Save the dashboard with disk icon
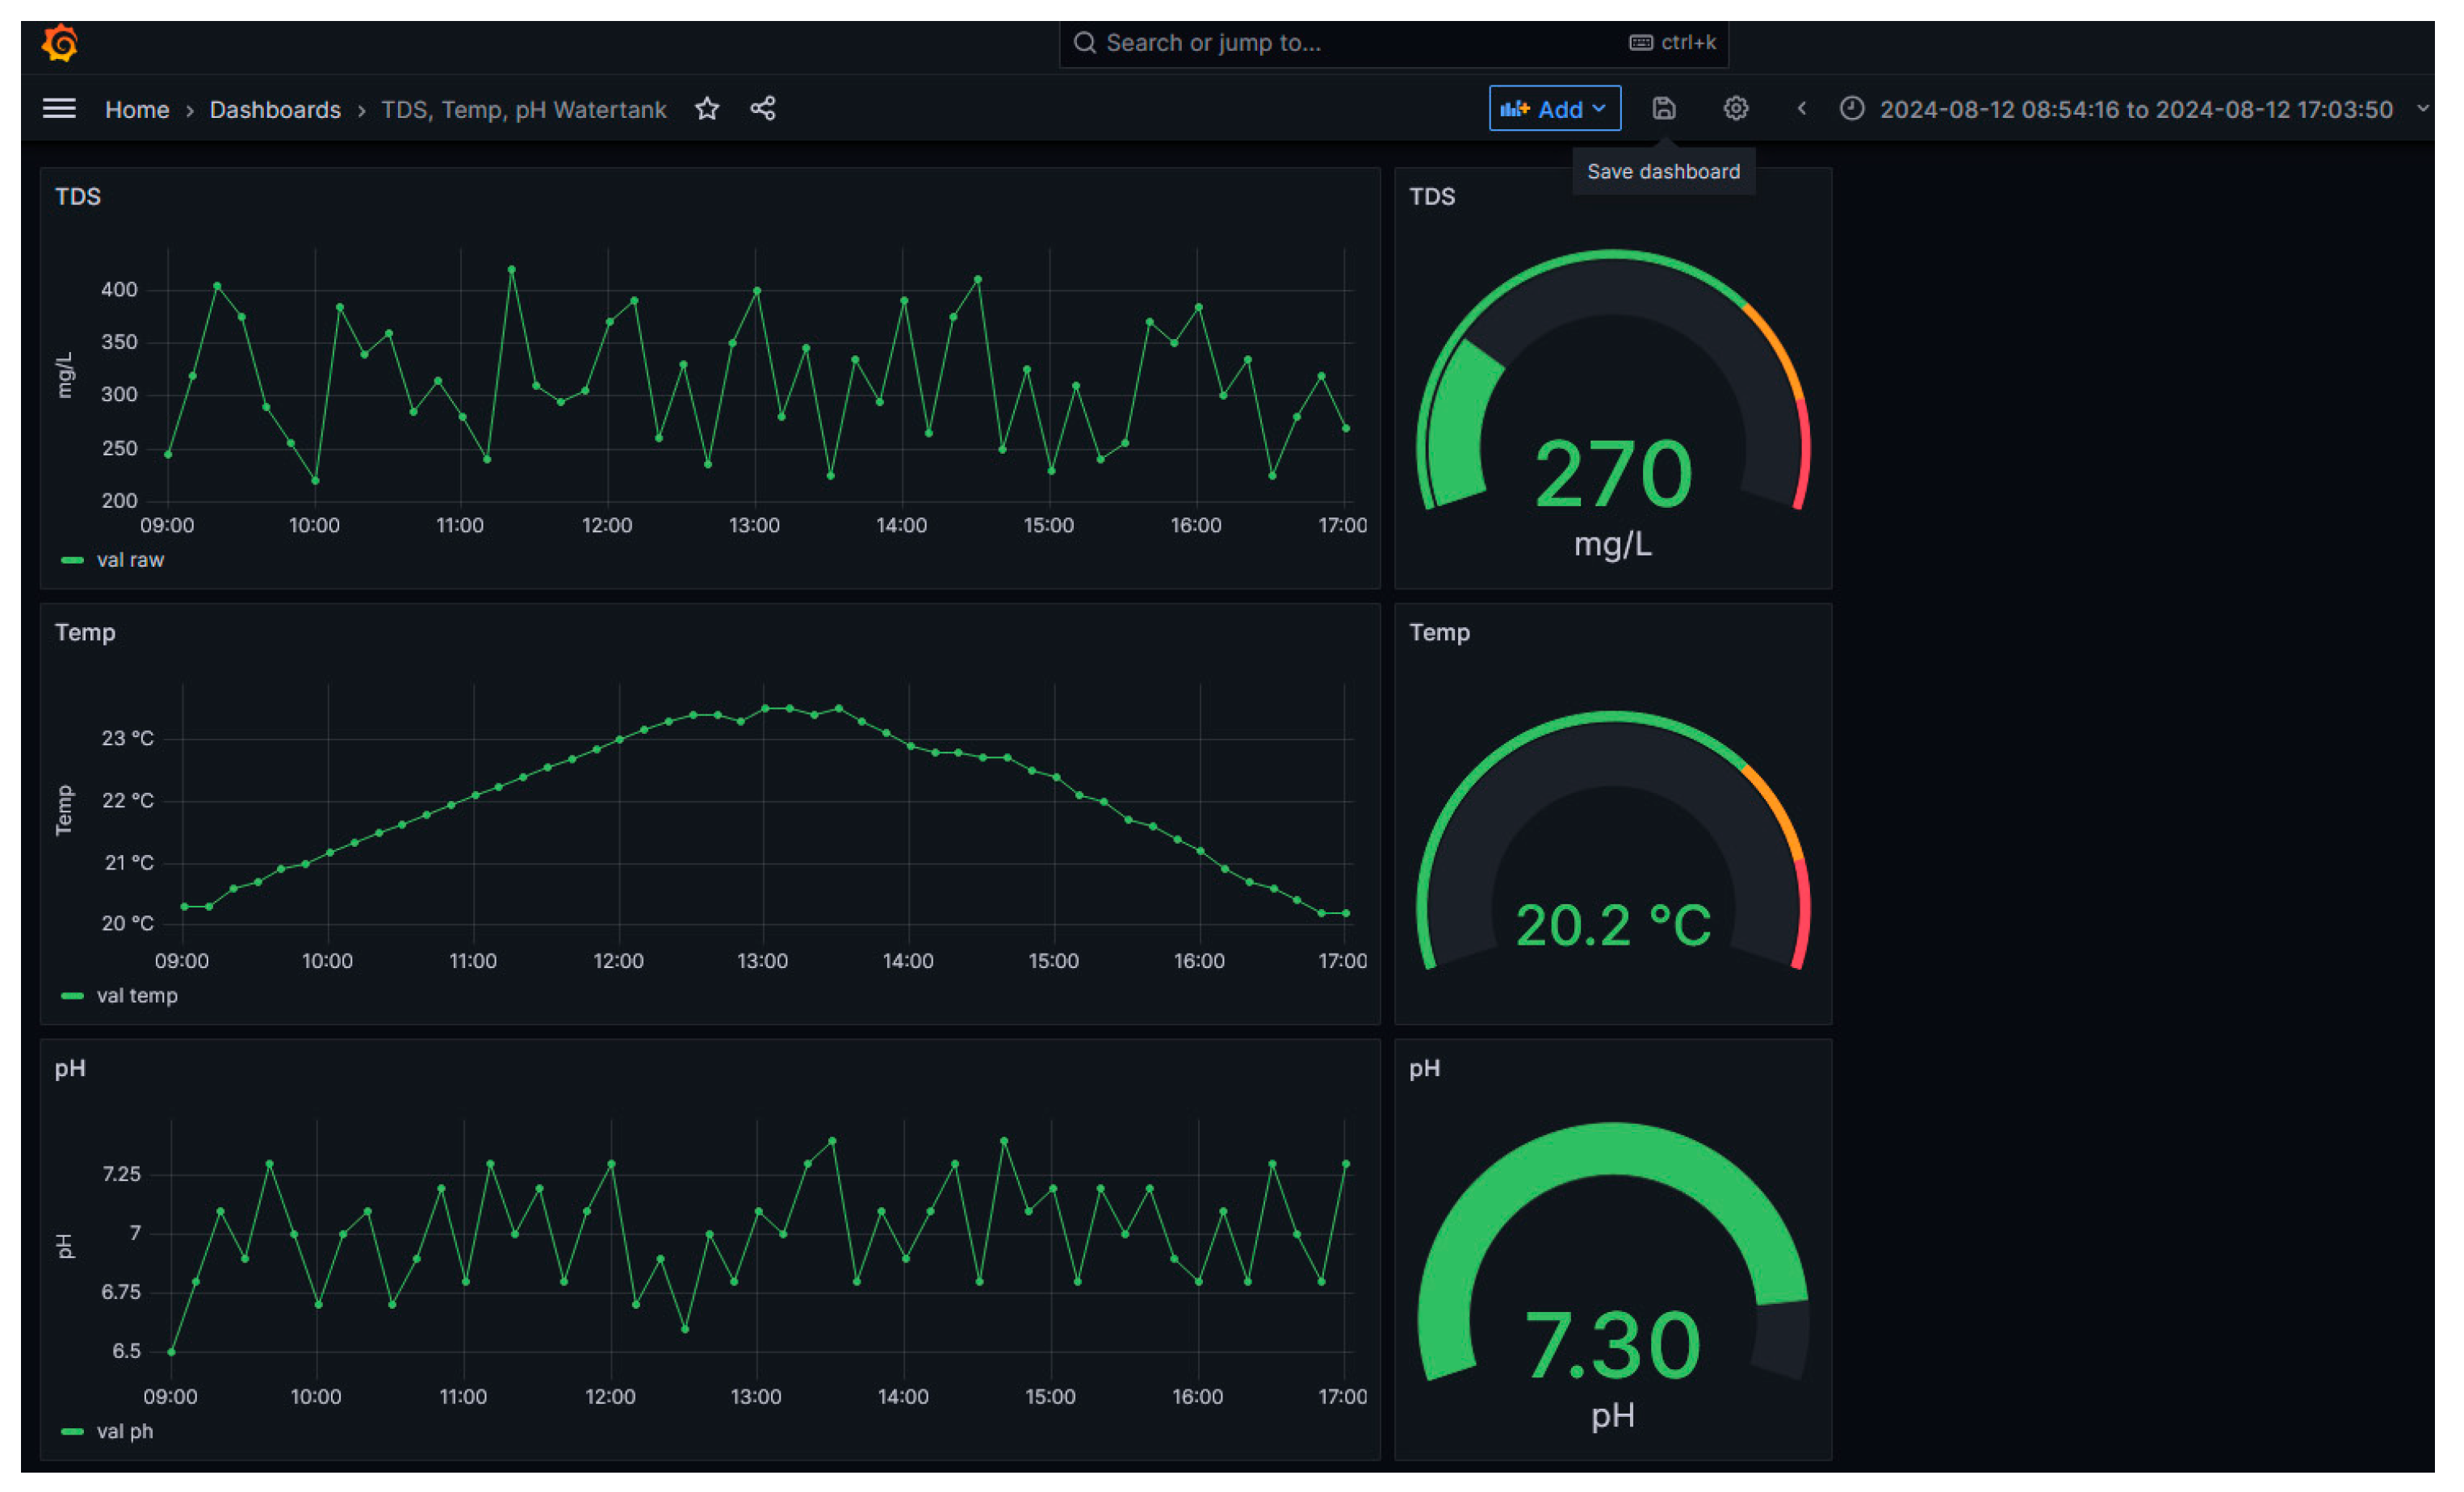 click(x=1663, y=109)
